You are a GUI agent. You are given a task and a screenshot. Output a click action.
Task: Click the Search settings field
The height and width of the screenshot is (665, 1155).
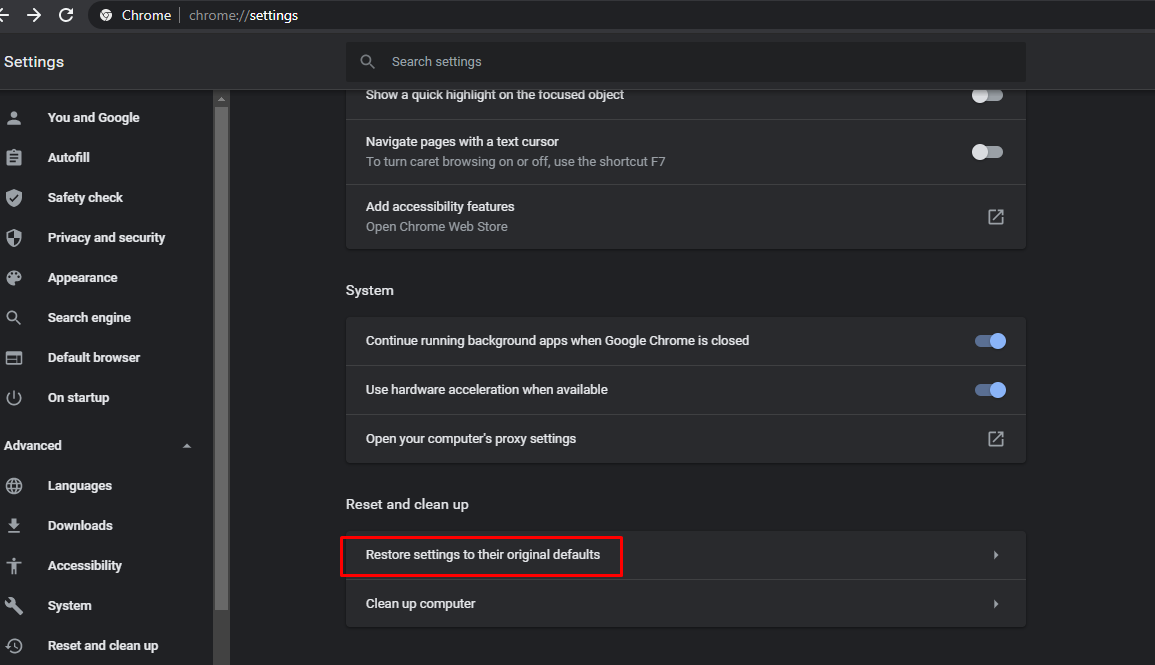(685, 62)
